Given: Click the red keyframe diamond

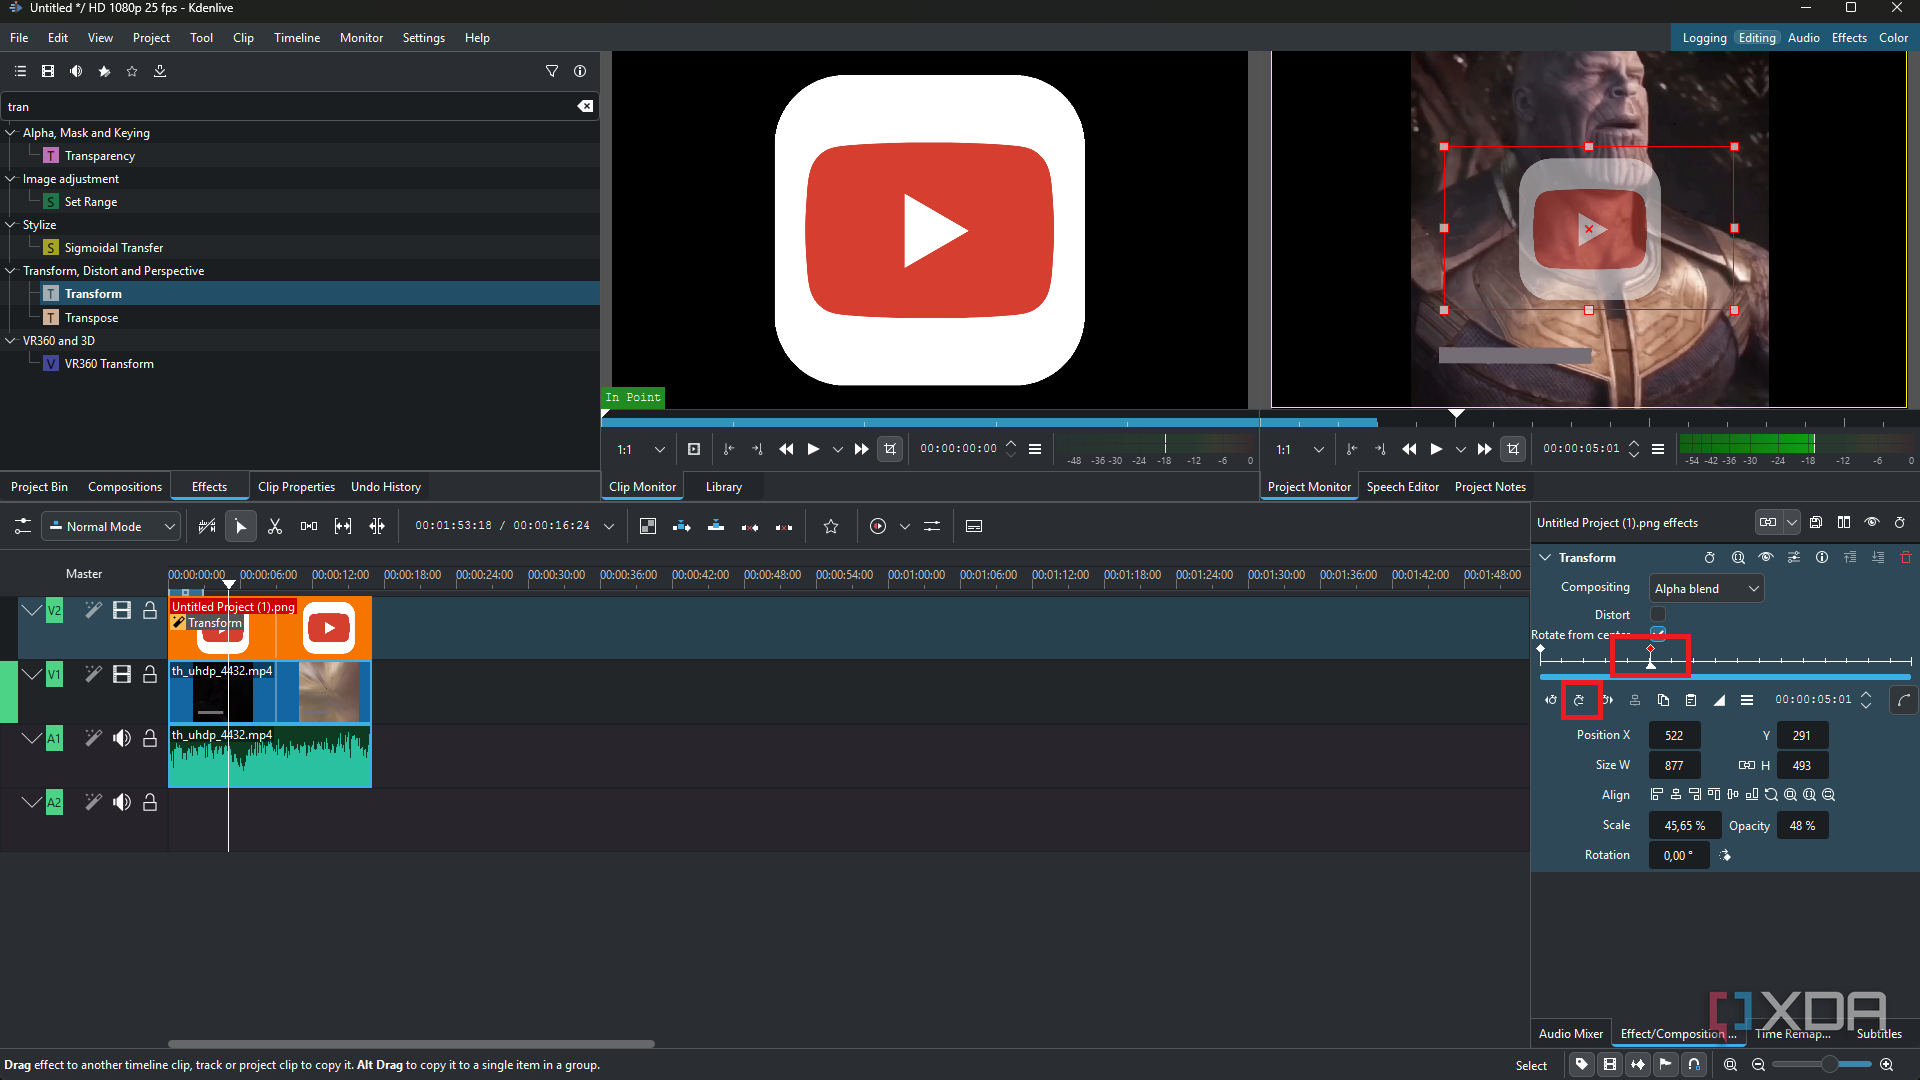Looking at the screenshot, I should [x=1650, y=649].
